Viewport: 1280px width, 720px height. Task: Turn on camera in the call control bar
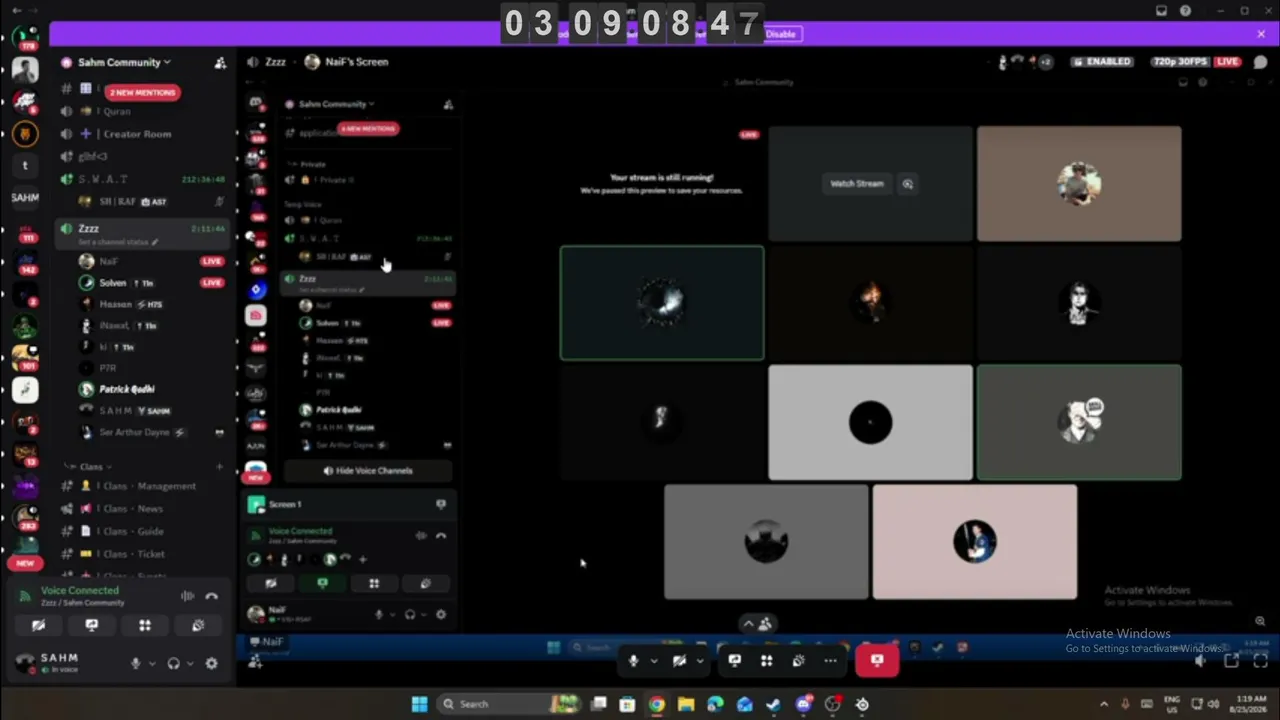[x=679, y=660]
